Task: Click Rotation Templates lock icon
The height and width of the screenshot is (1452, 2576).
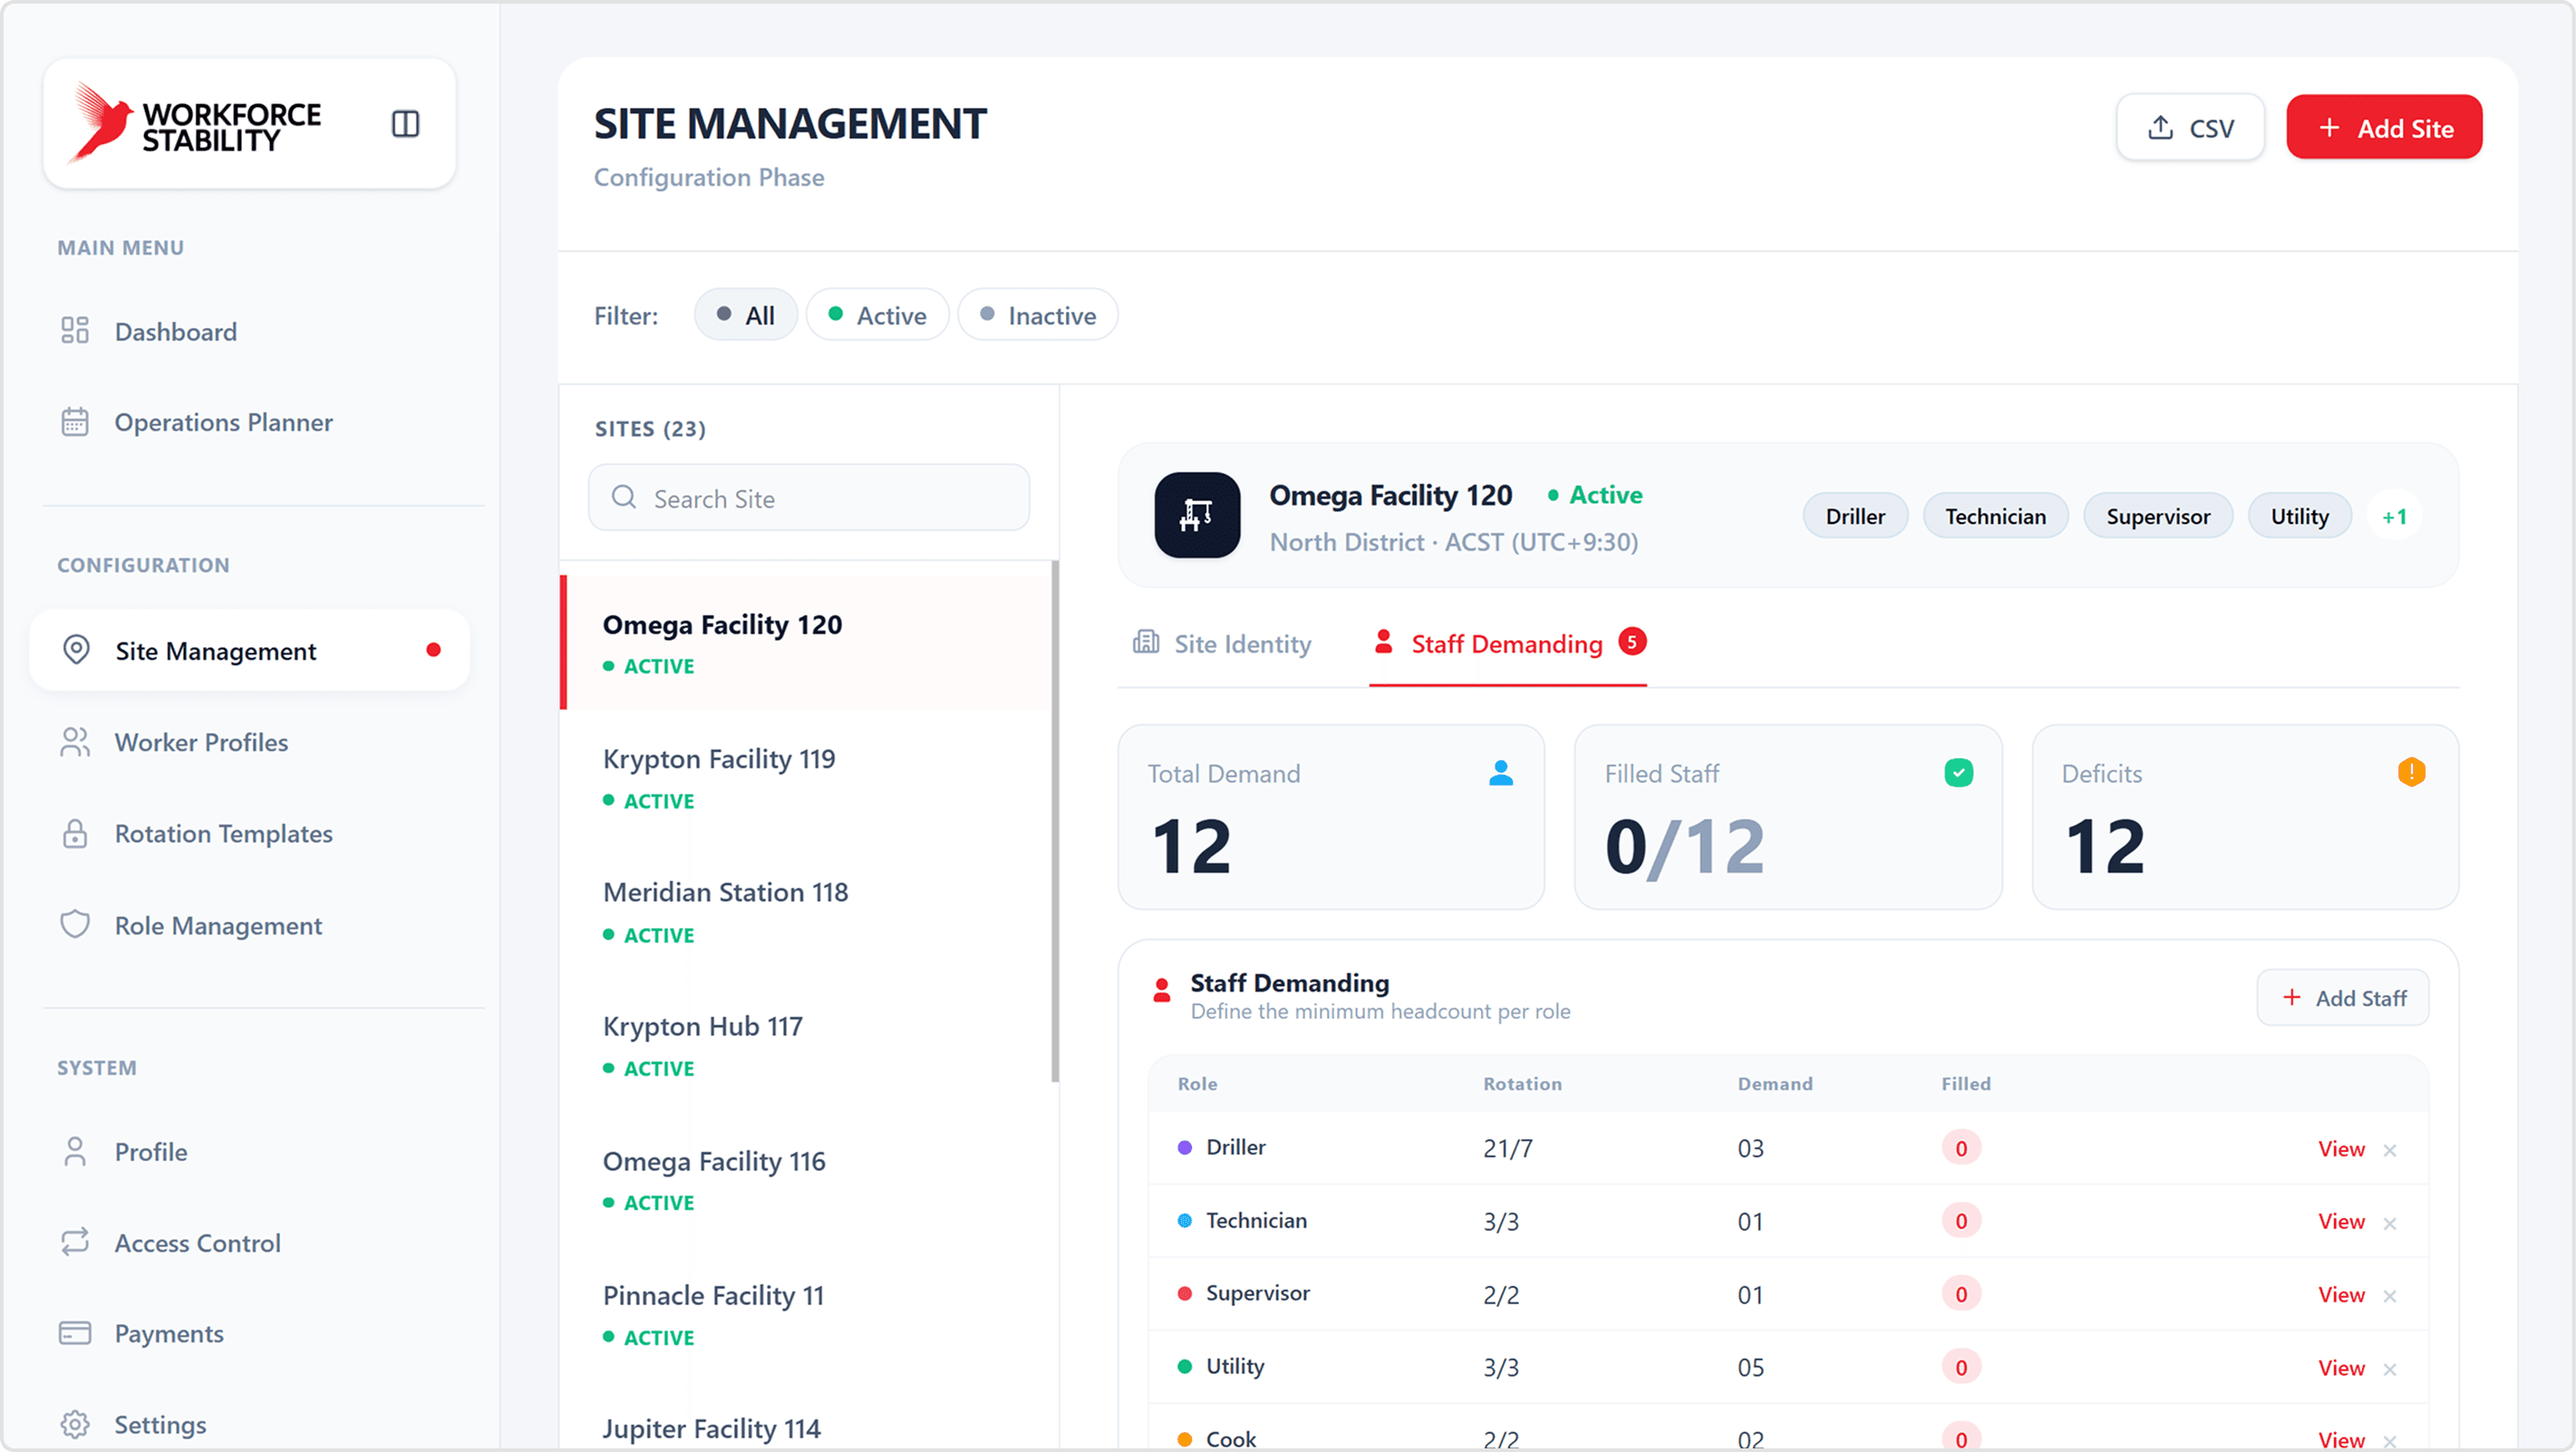Action: click(x=75, y=833)
